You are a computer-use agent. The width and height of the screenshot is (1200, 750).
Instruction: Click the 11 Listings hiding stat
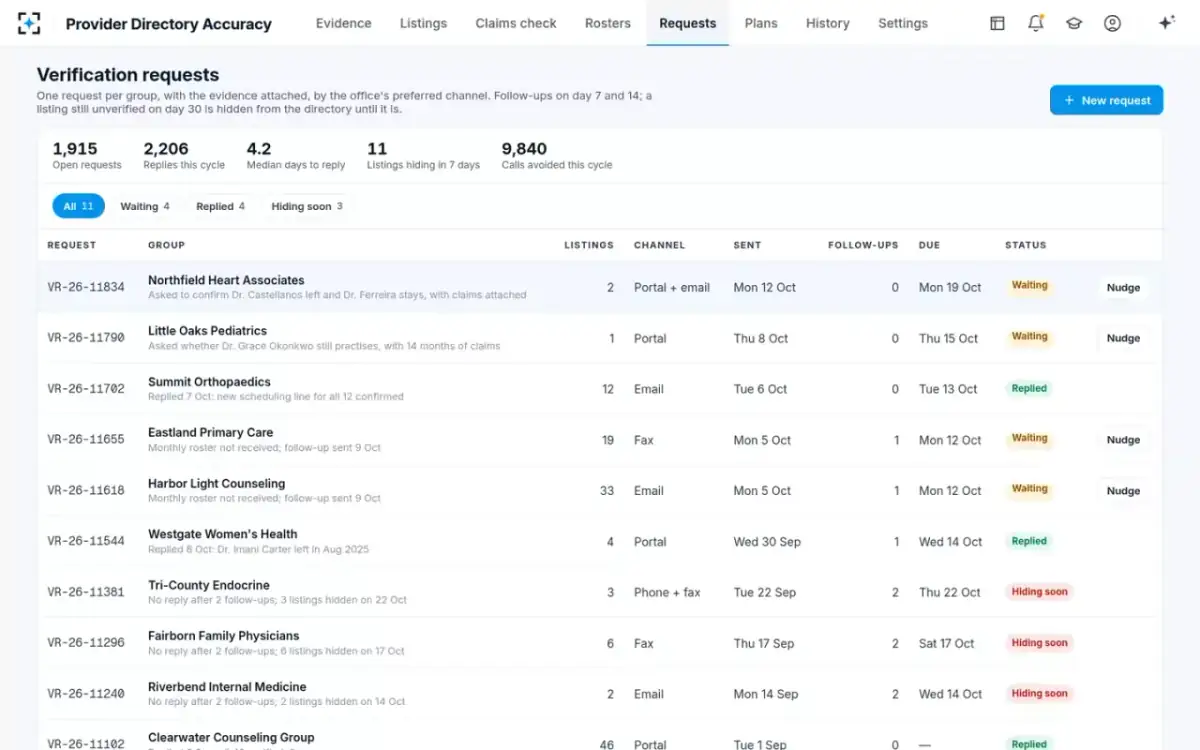(x=423, y=155)
